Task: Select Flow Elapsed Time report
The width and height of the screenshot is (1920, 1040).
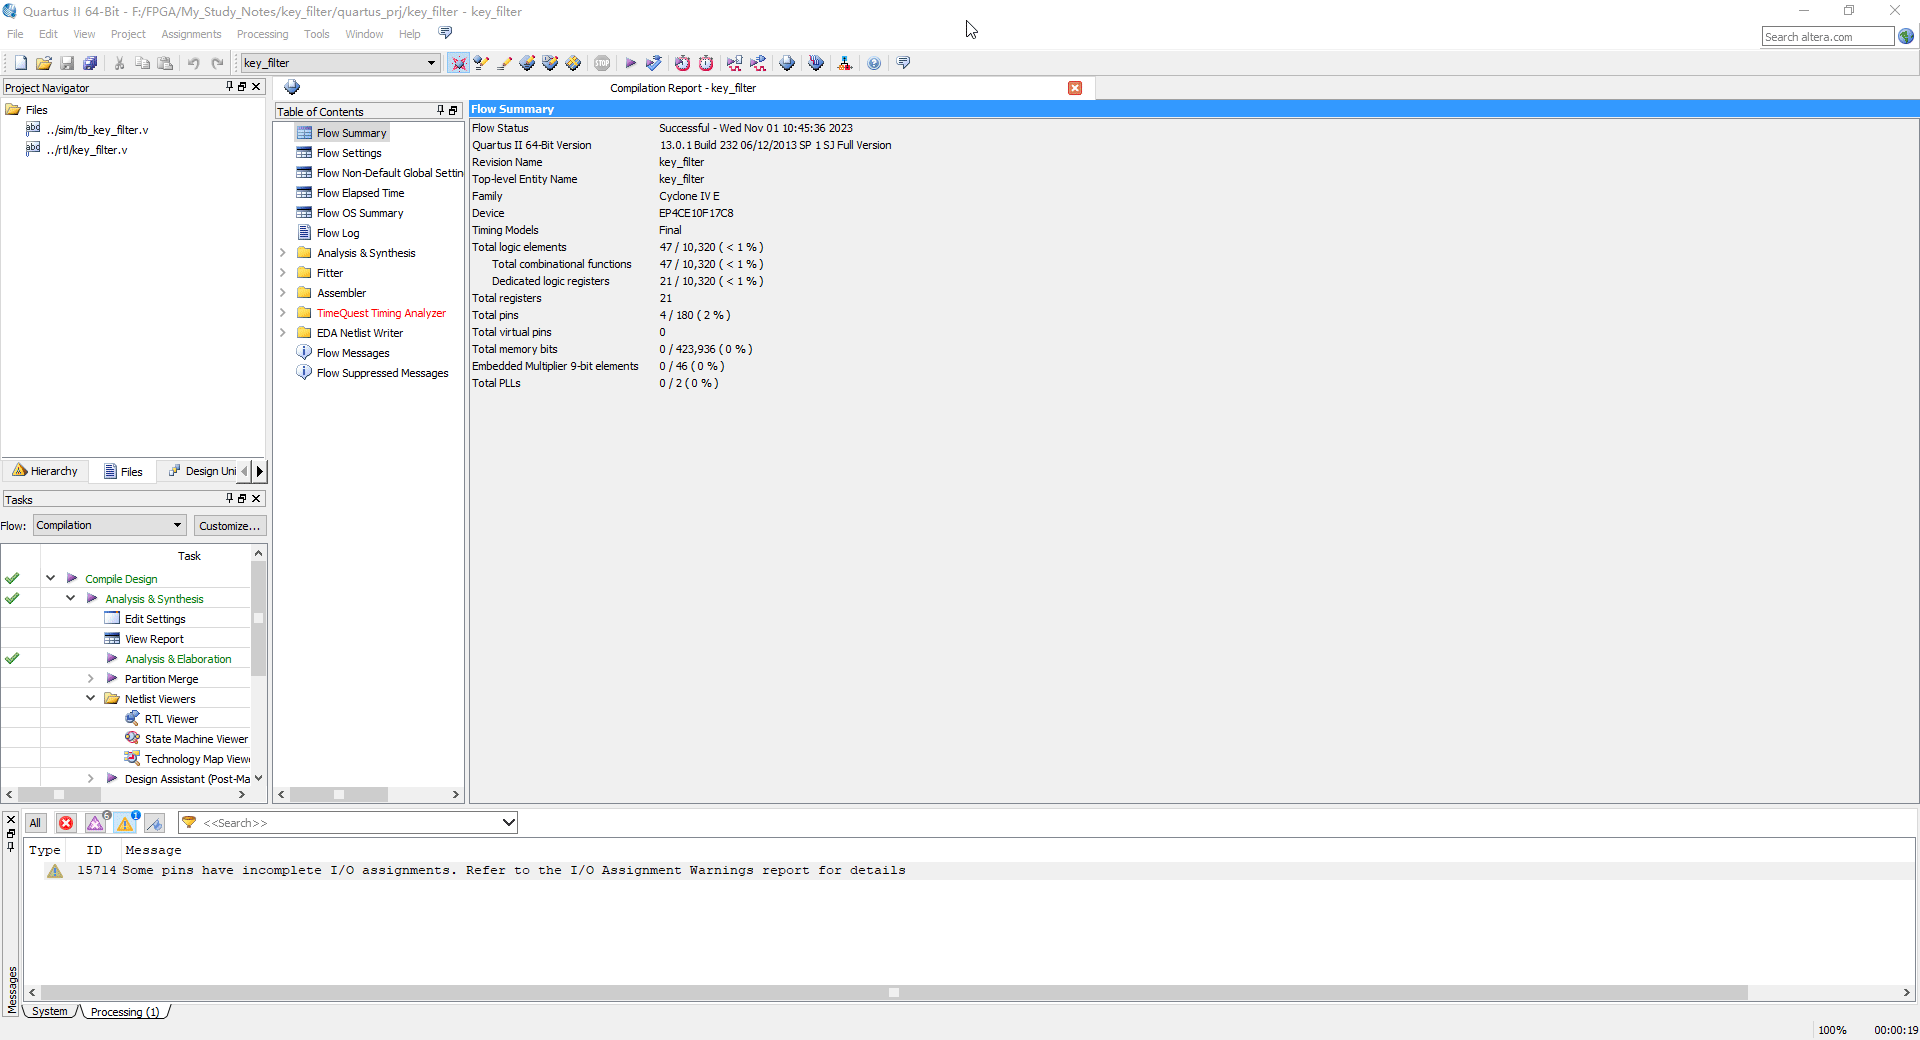Action: pyautogui.click(x=360, y=193)
